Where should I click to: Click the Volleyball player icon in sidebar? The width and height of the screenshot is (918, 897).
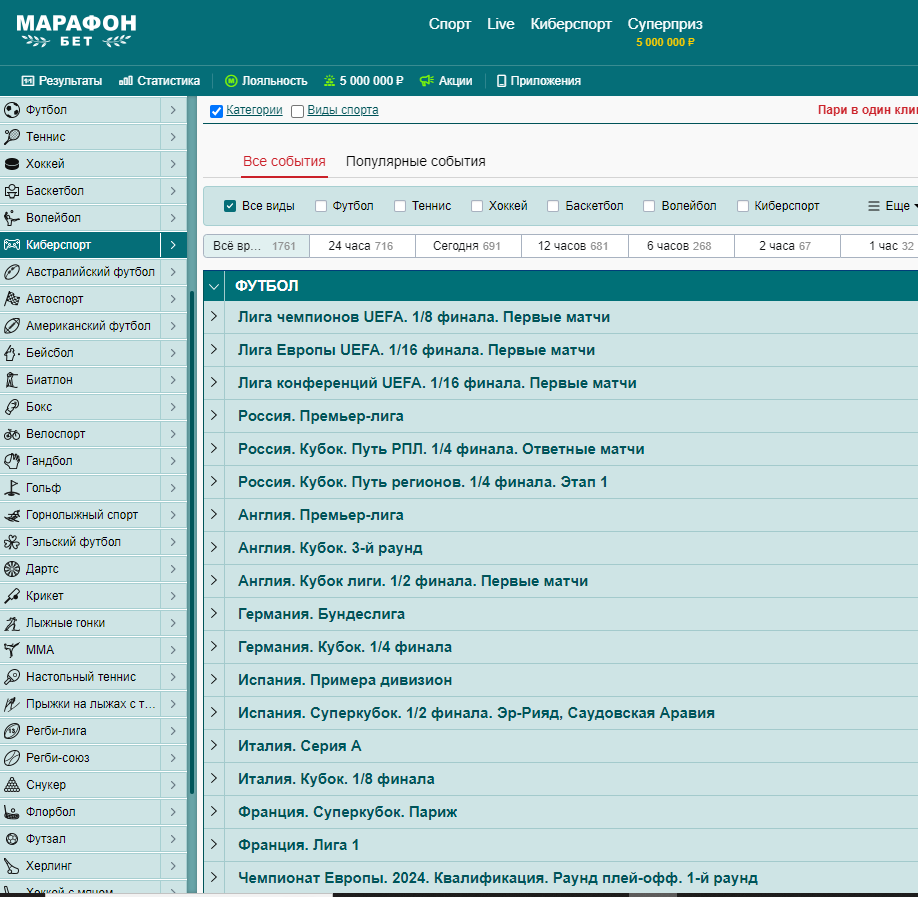[12, 218]
